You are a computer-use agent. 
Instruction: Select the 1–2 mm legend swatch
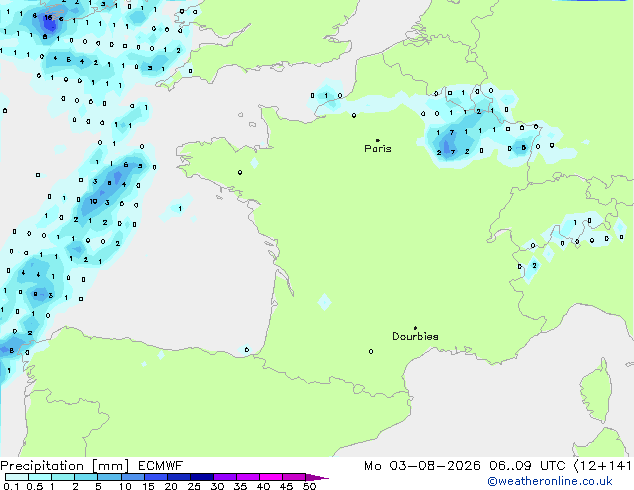[63, 477]
